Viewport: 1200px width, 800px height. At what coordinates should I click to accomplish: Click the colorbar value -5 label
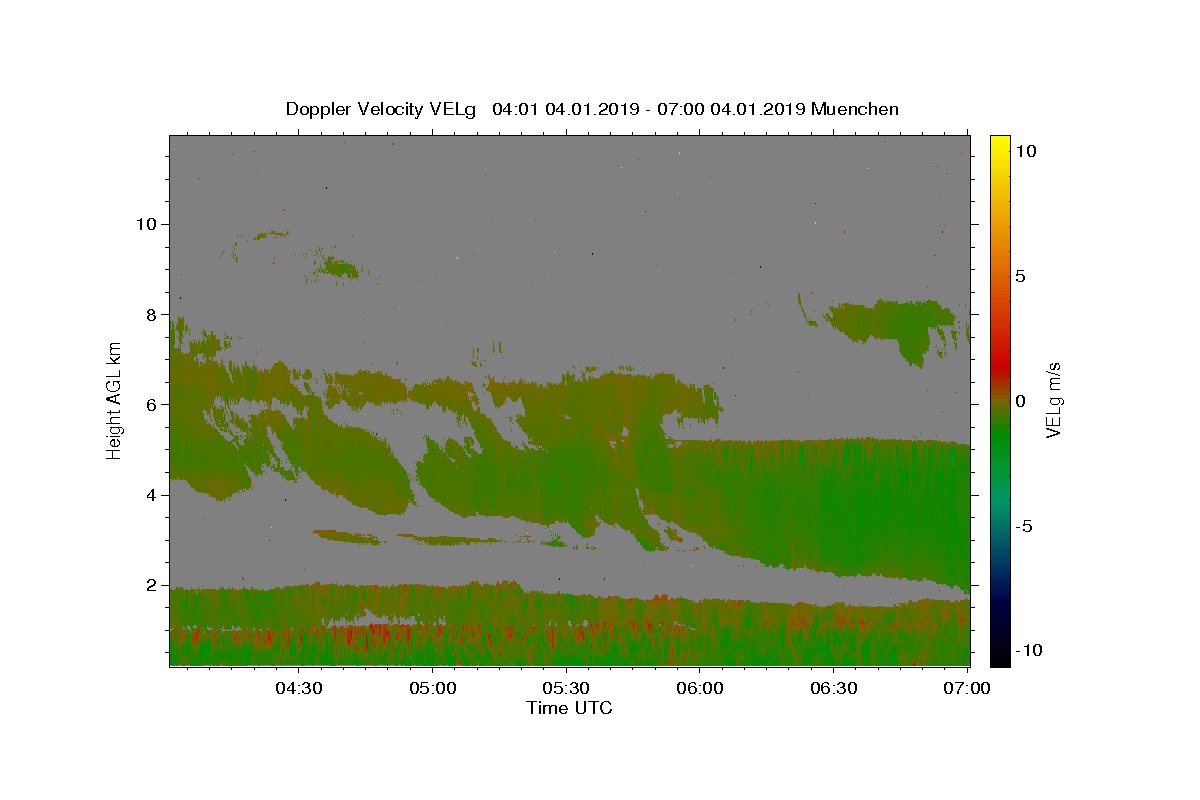pos(1024,526)
